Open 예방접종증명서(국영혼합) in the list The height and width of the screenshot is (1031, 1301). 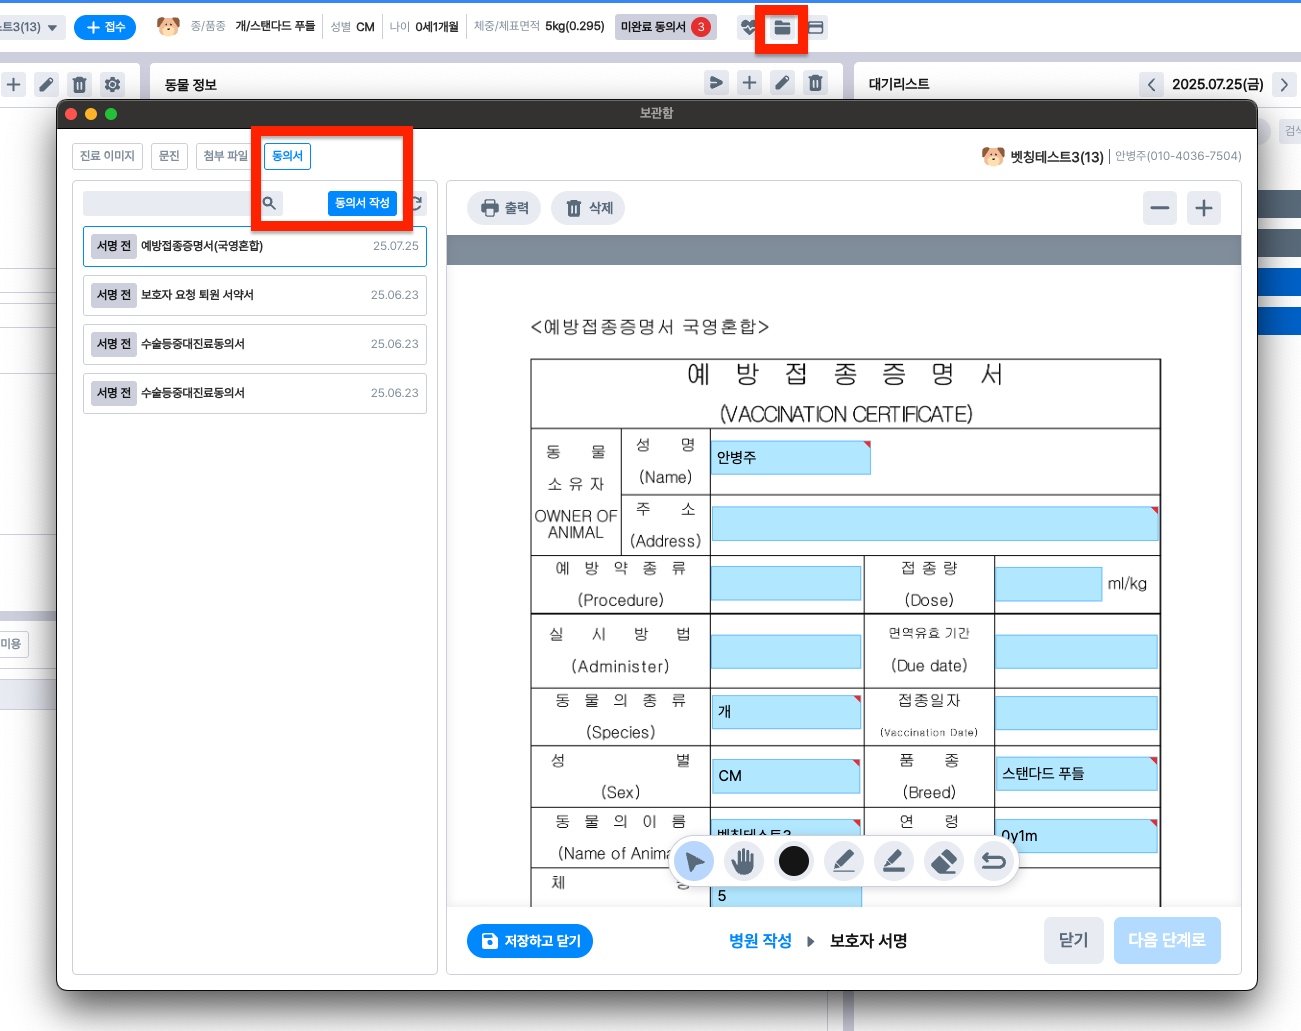(255, 246)
